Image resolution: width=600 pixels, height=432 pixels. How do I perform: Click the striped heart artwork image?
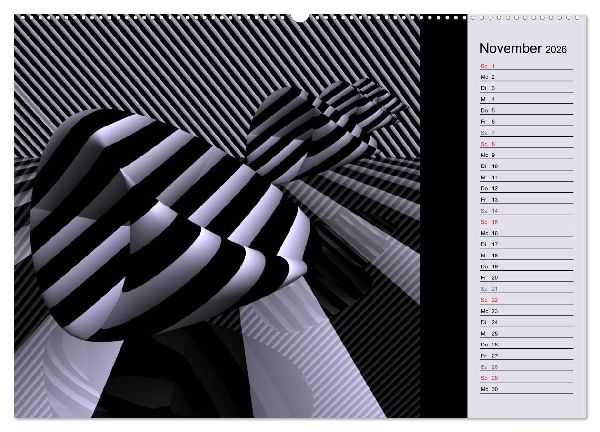click(x=217, y=216)
